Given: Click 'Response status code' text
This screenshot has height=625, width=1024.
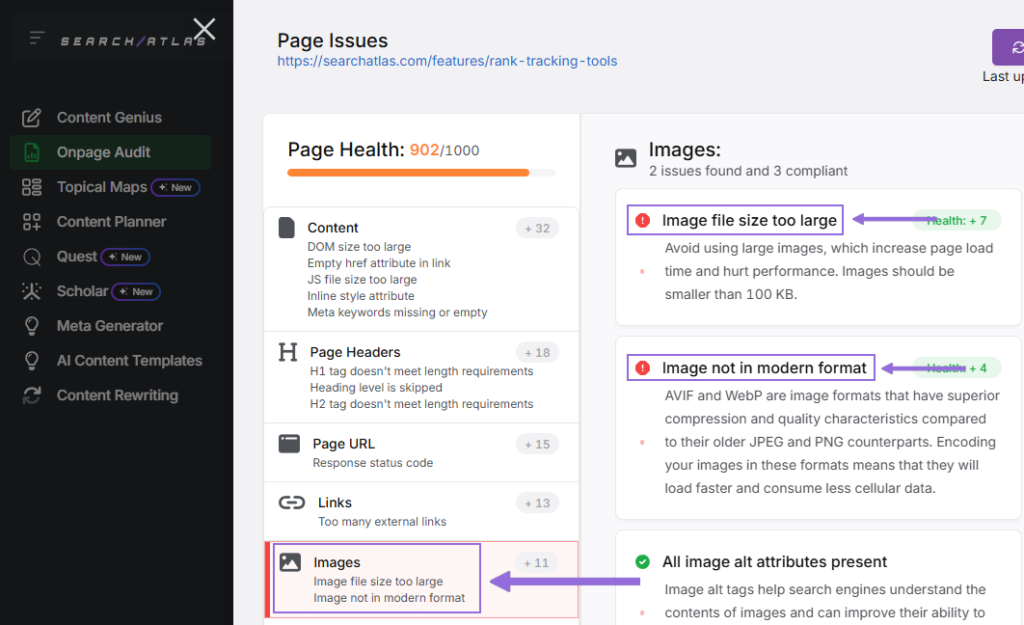Looking at the screenshot, I should 372,462.
